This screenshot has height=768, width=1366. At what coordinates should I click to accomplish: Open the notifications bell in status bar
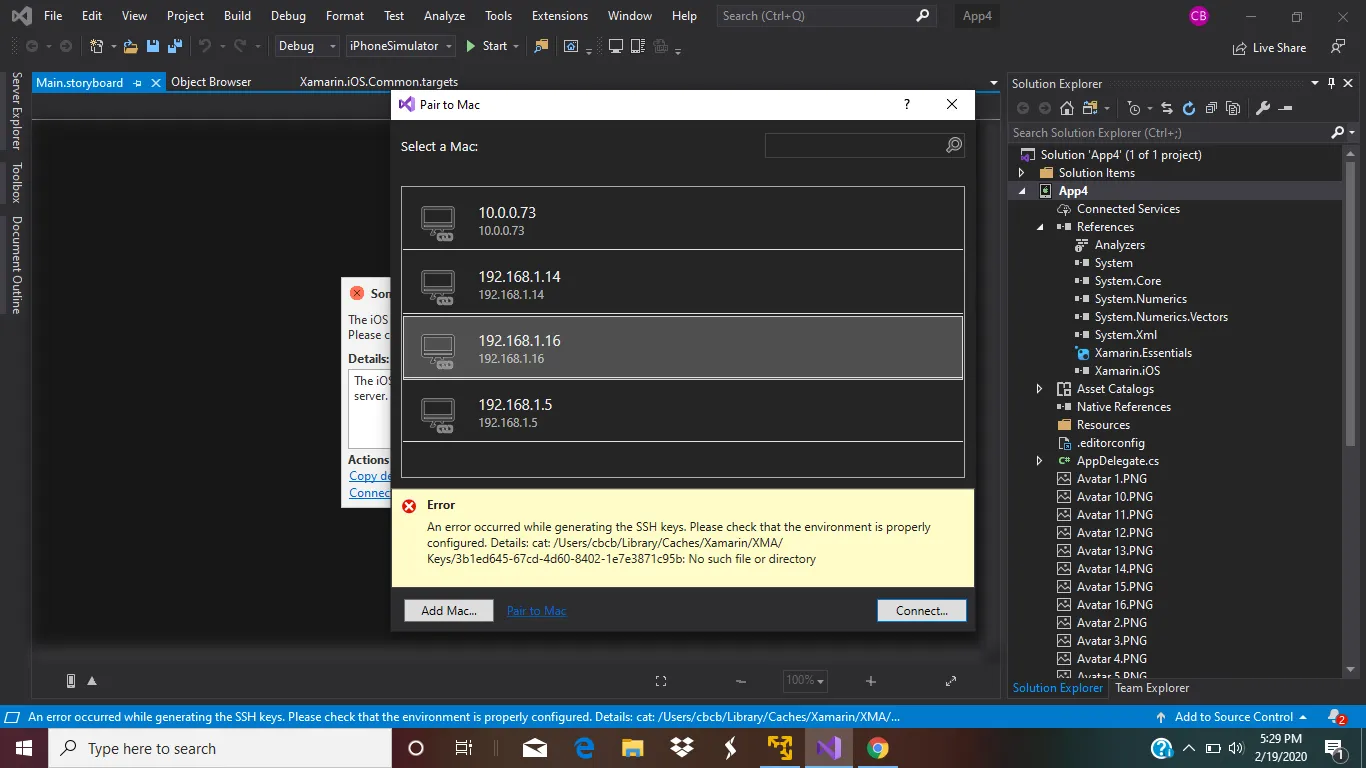tap(1336, 717)
